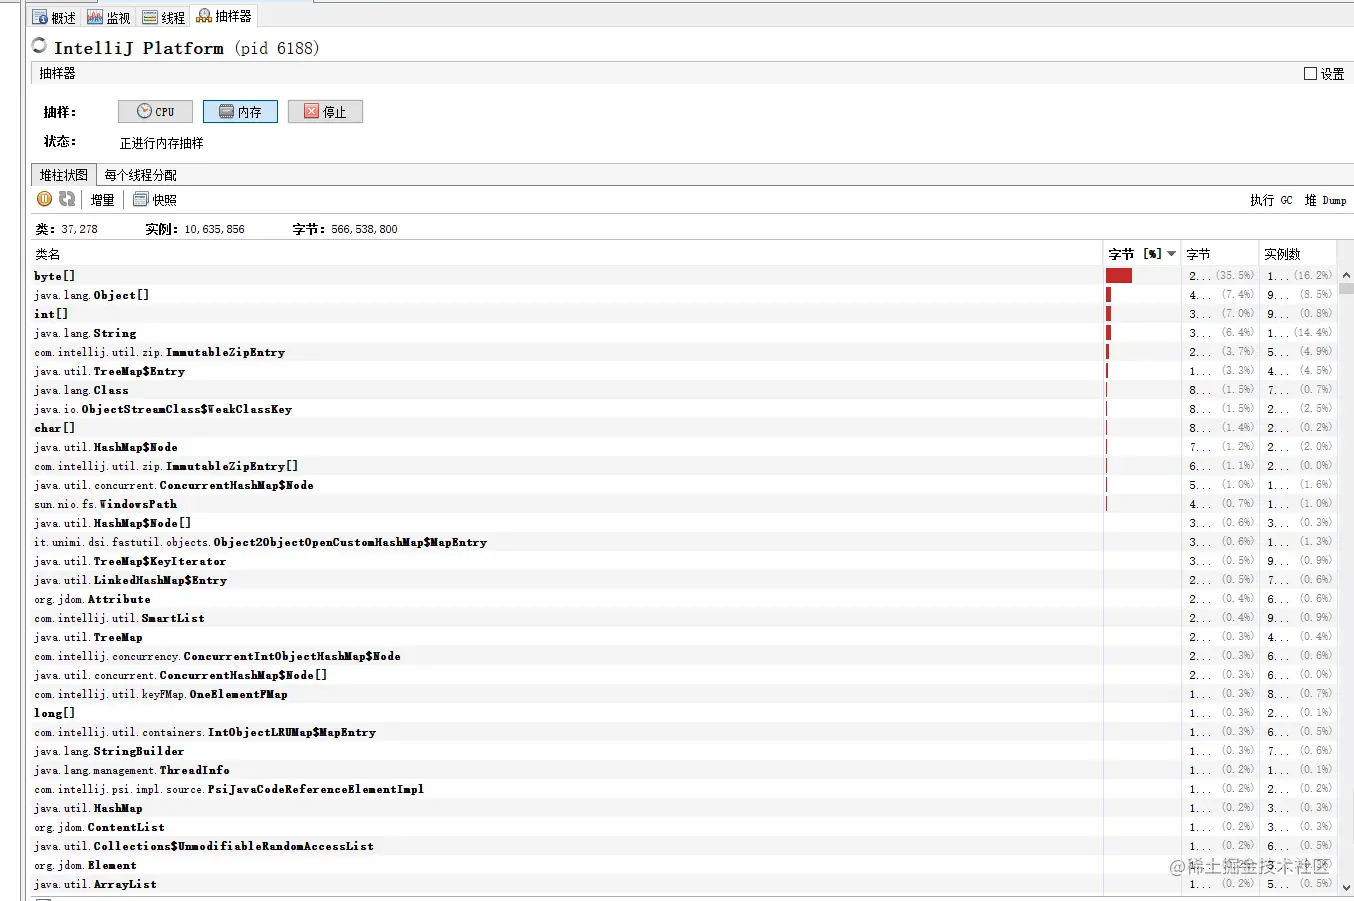Select the sun.nio.fs.WindowsPath row

(x=685, y=504)
